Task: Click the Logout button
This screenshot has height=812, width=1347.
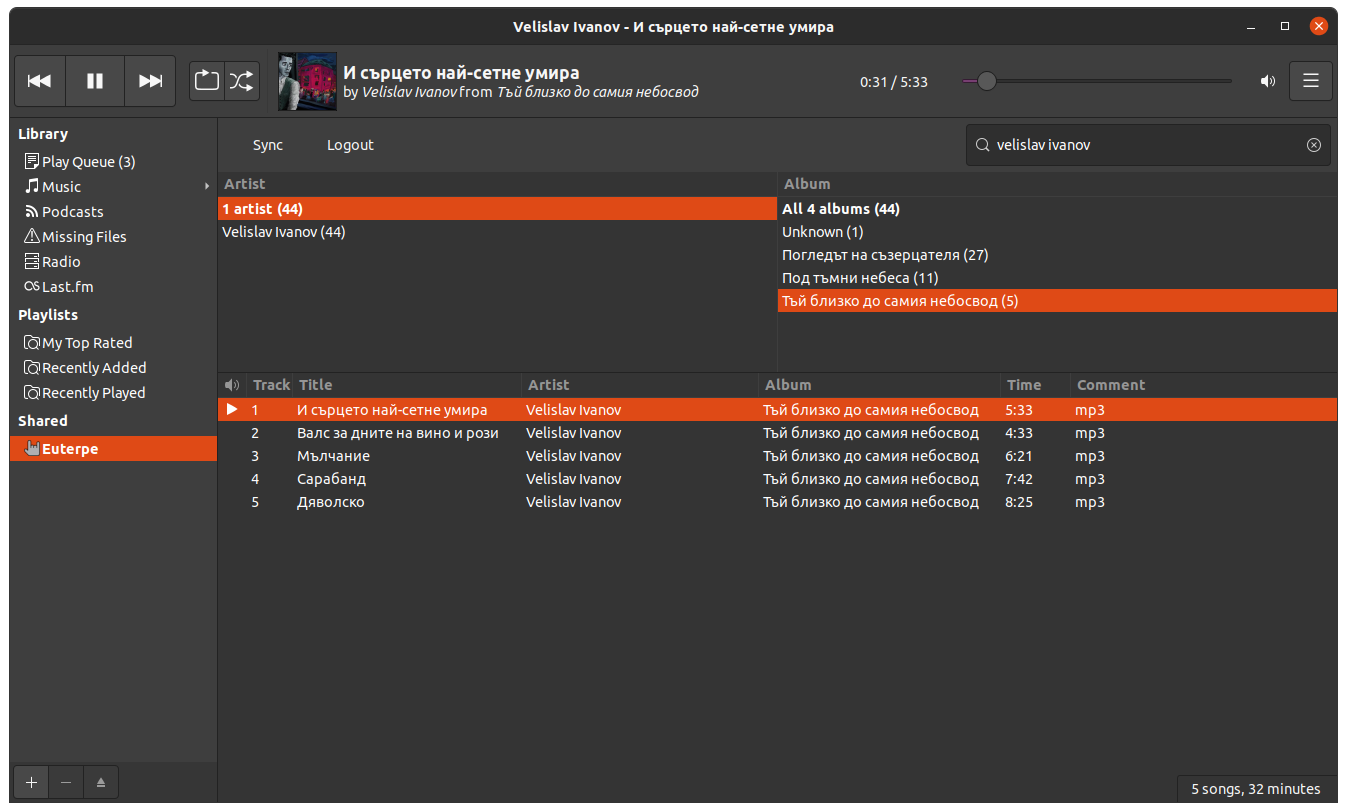Action: [350, 145]
